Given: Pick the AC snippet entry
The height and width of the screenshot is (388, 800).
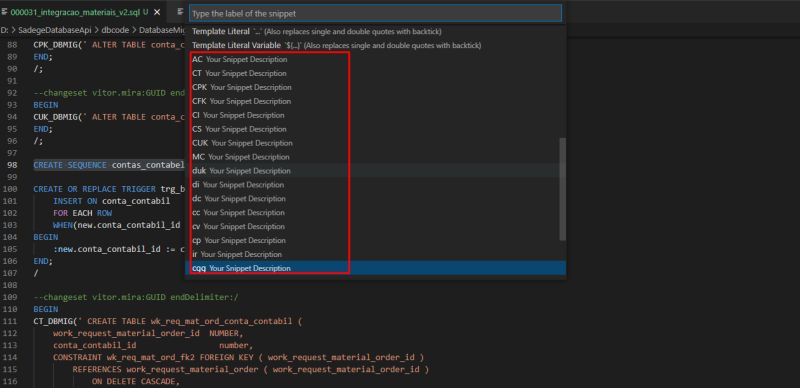Looking at the screenshot, I should (376, 59).
